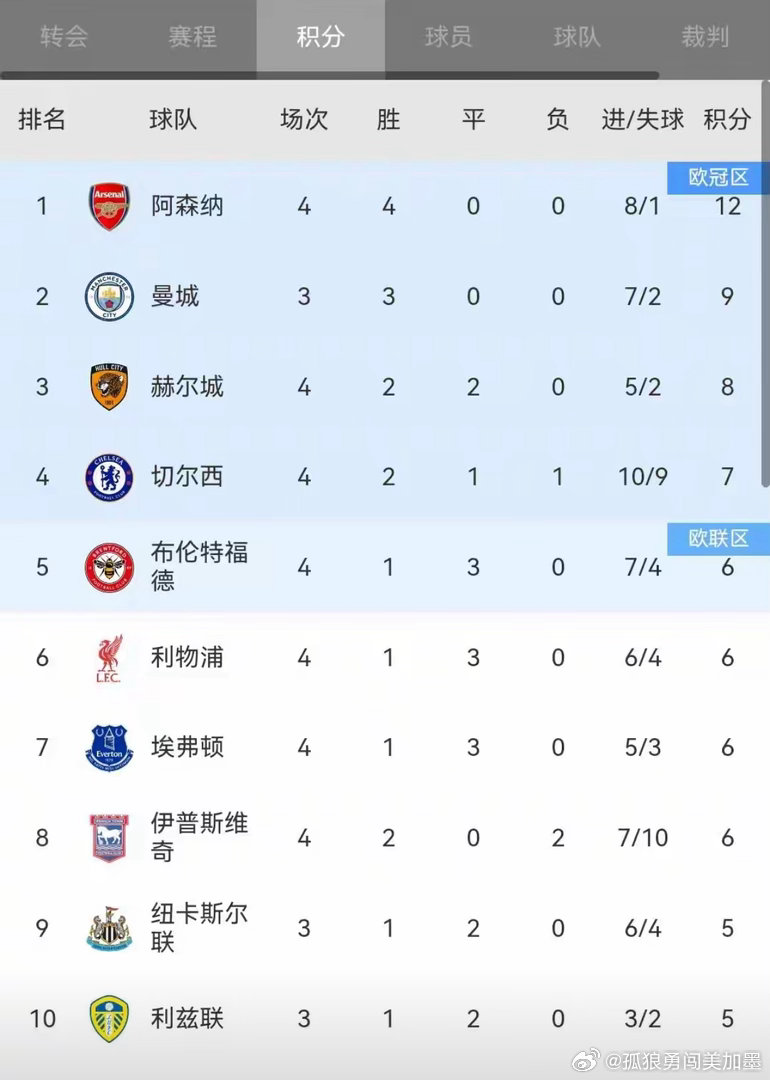Open team name 阿森纳
770x1080 pixels.
click(x=187, y=206)
